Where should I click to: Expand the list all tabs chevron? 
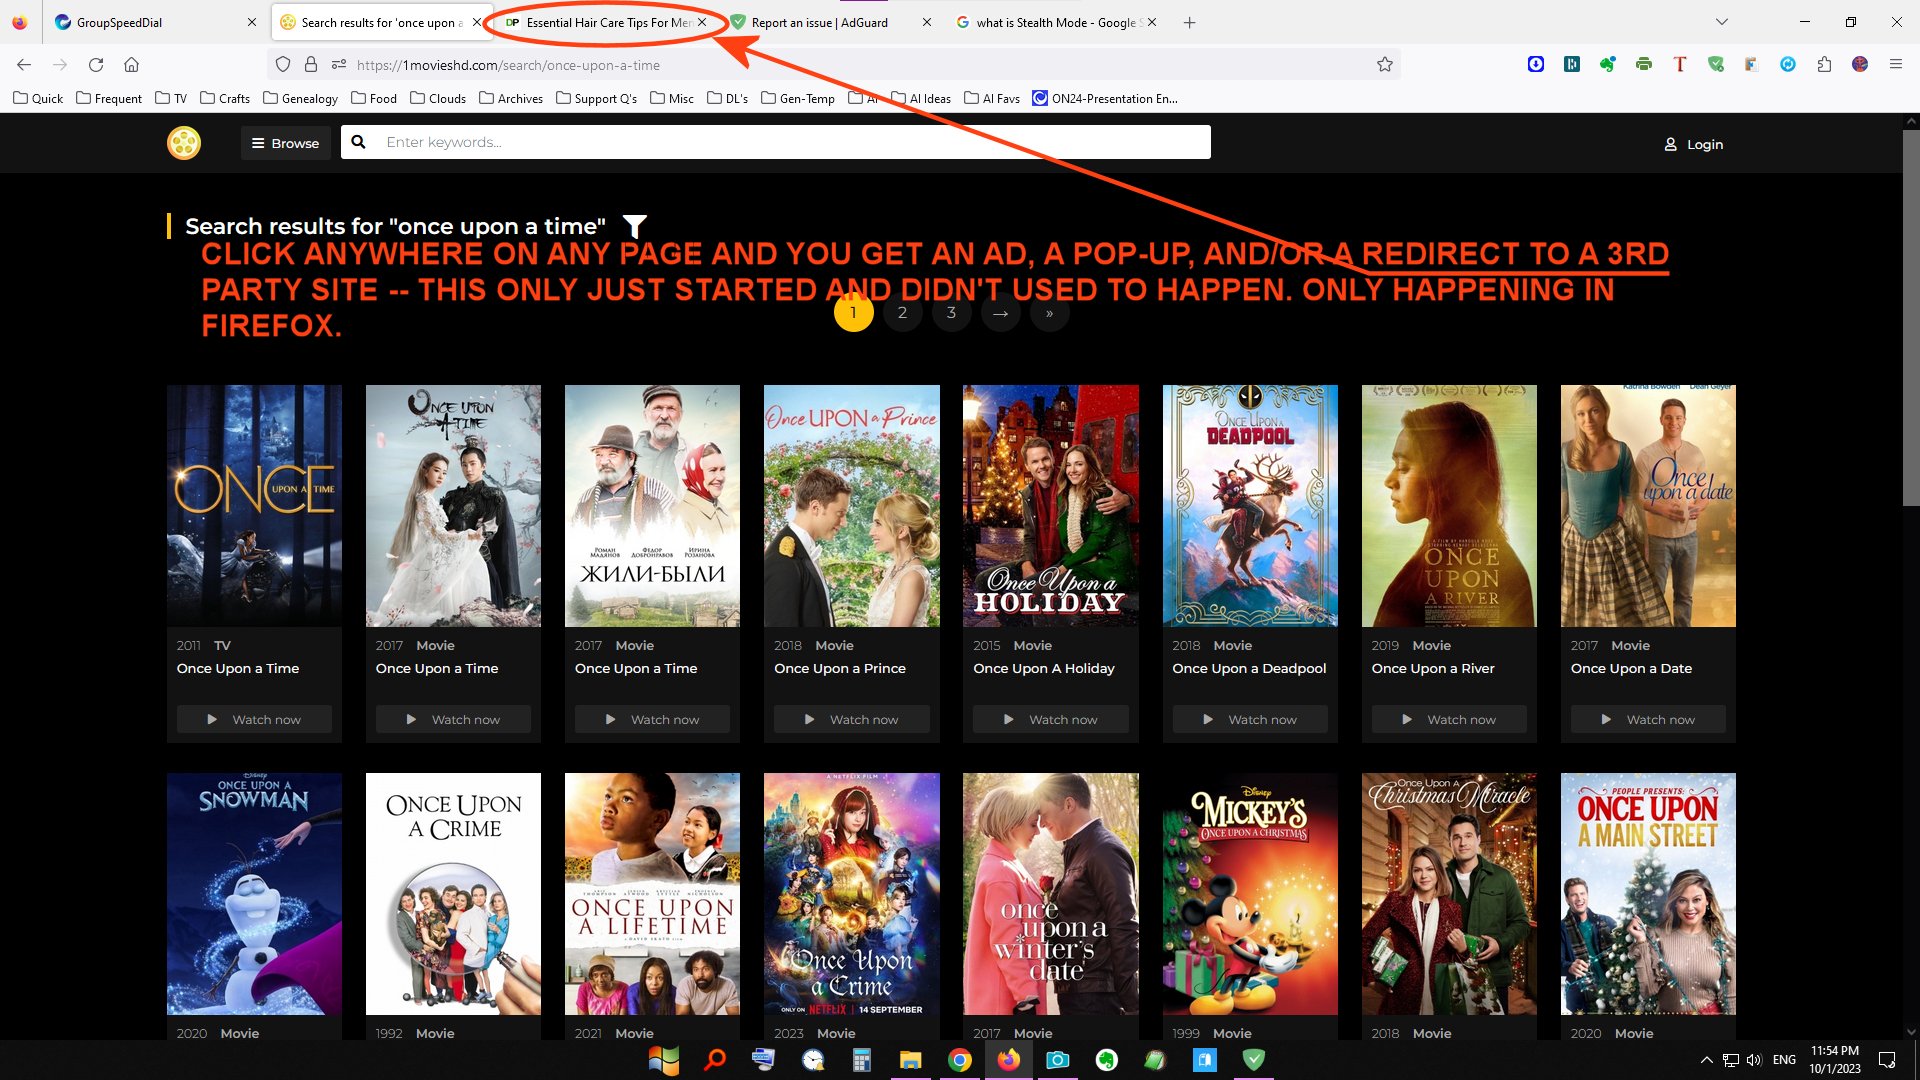pyautogui.click(x=1721, y=22)
